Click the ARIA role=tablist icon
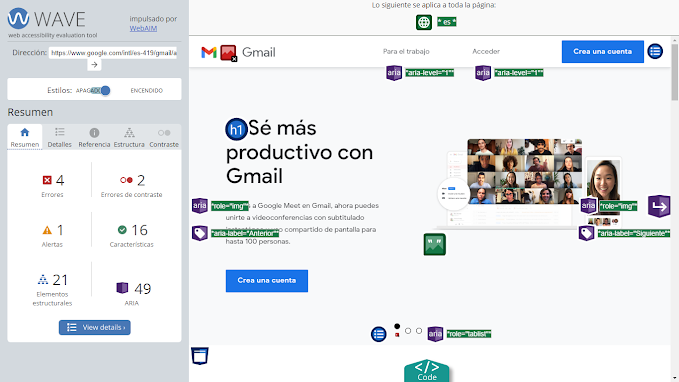This screenshot has height=382, width=679. tap(435, 334)
